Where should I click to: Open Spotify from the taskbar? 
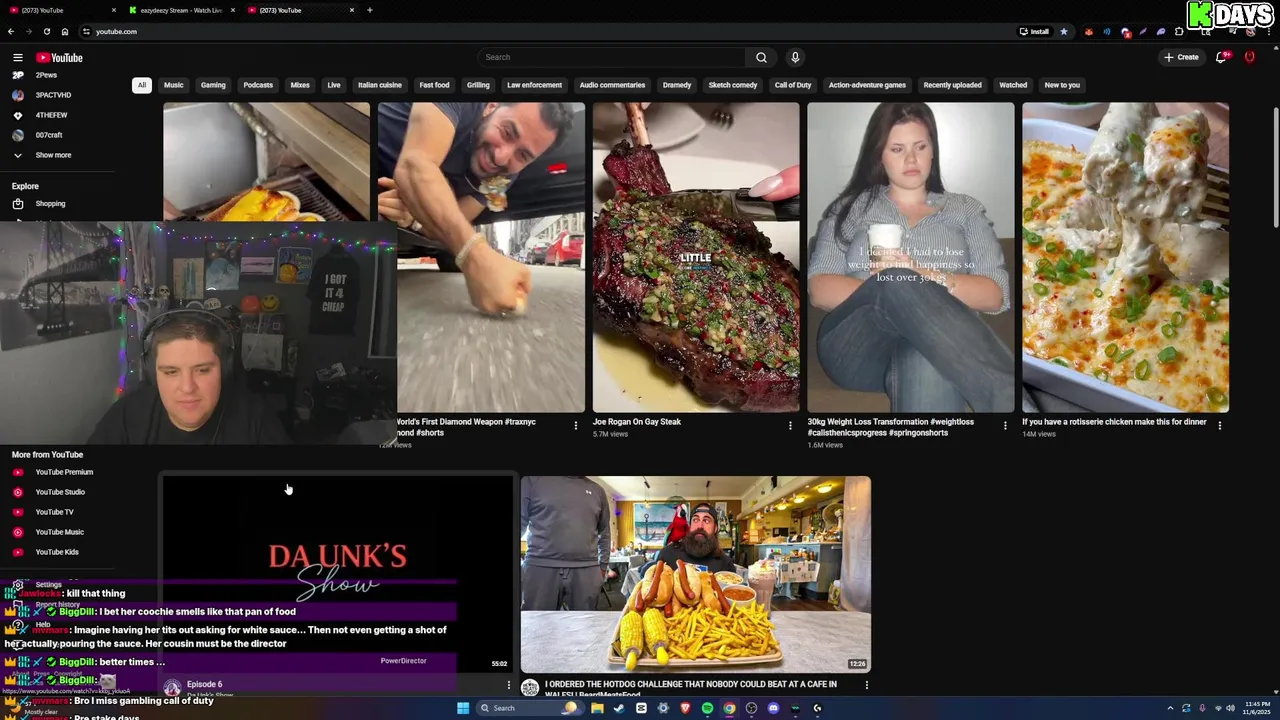point(707,708)
